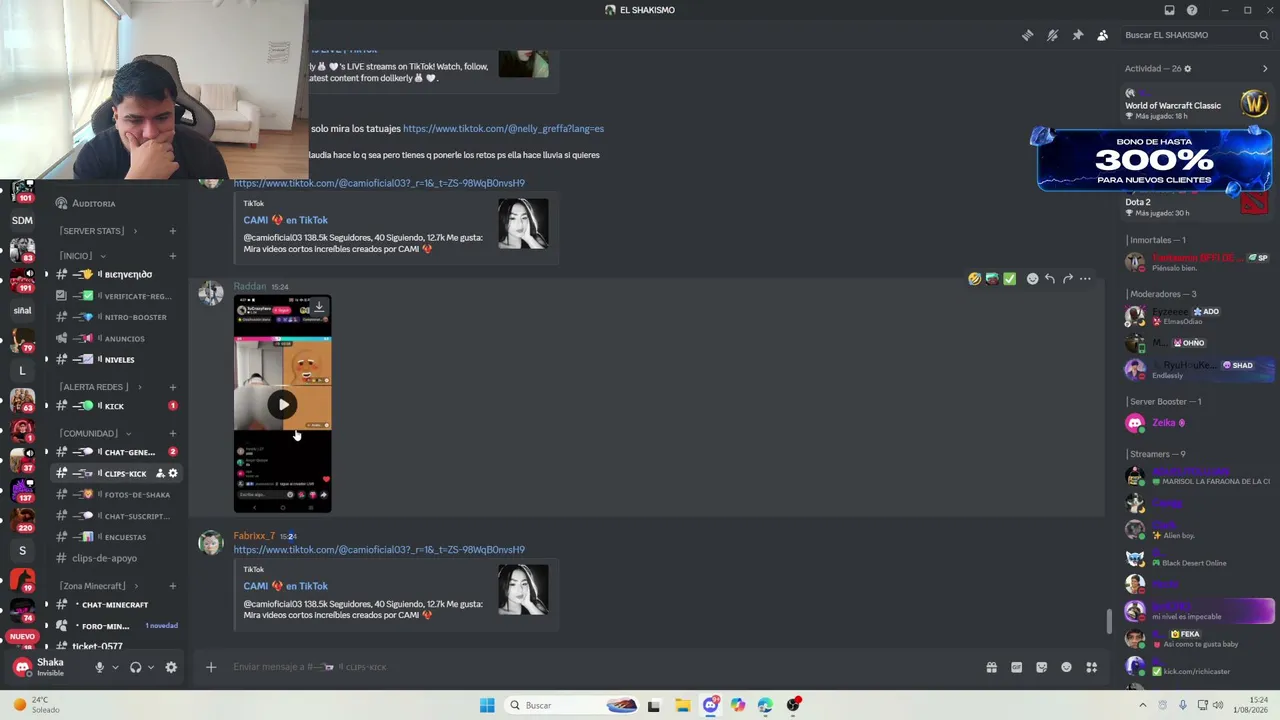Open the Threads icon in channel header
1280x720 pixels.
(1027, 35)
